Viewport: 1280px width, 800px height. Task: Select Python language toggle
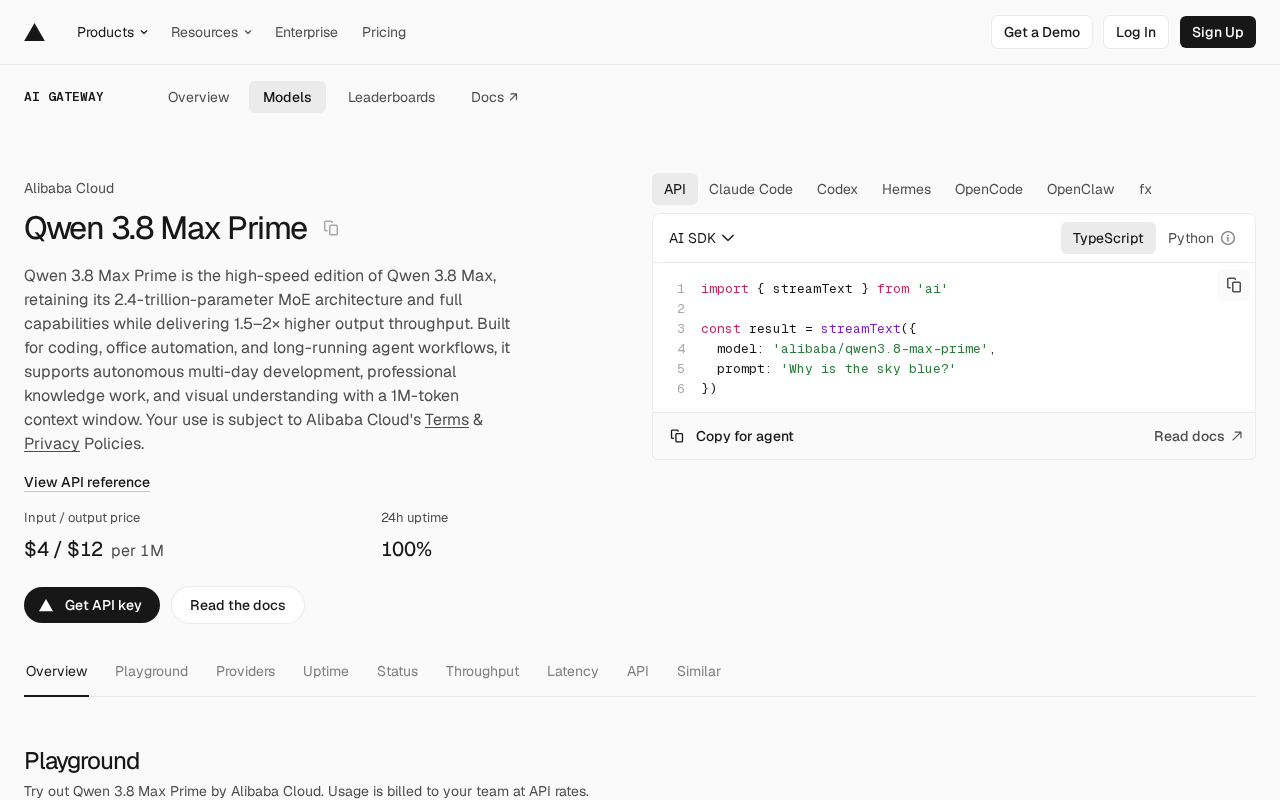point(1191,238)
